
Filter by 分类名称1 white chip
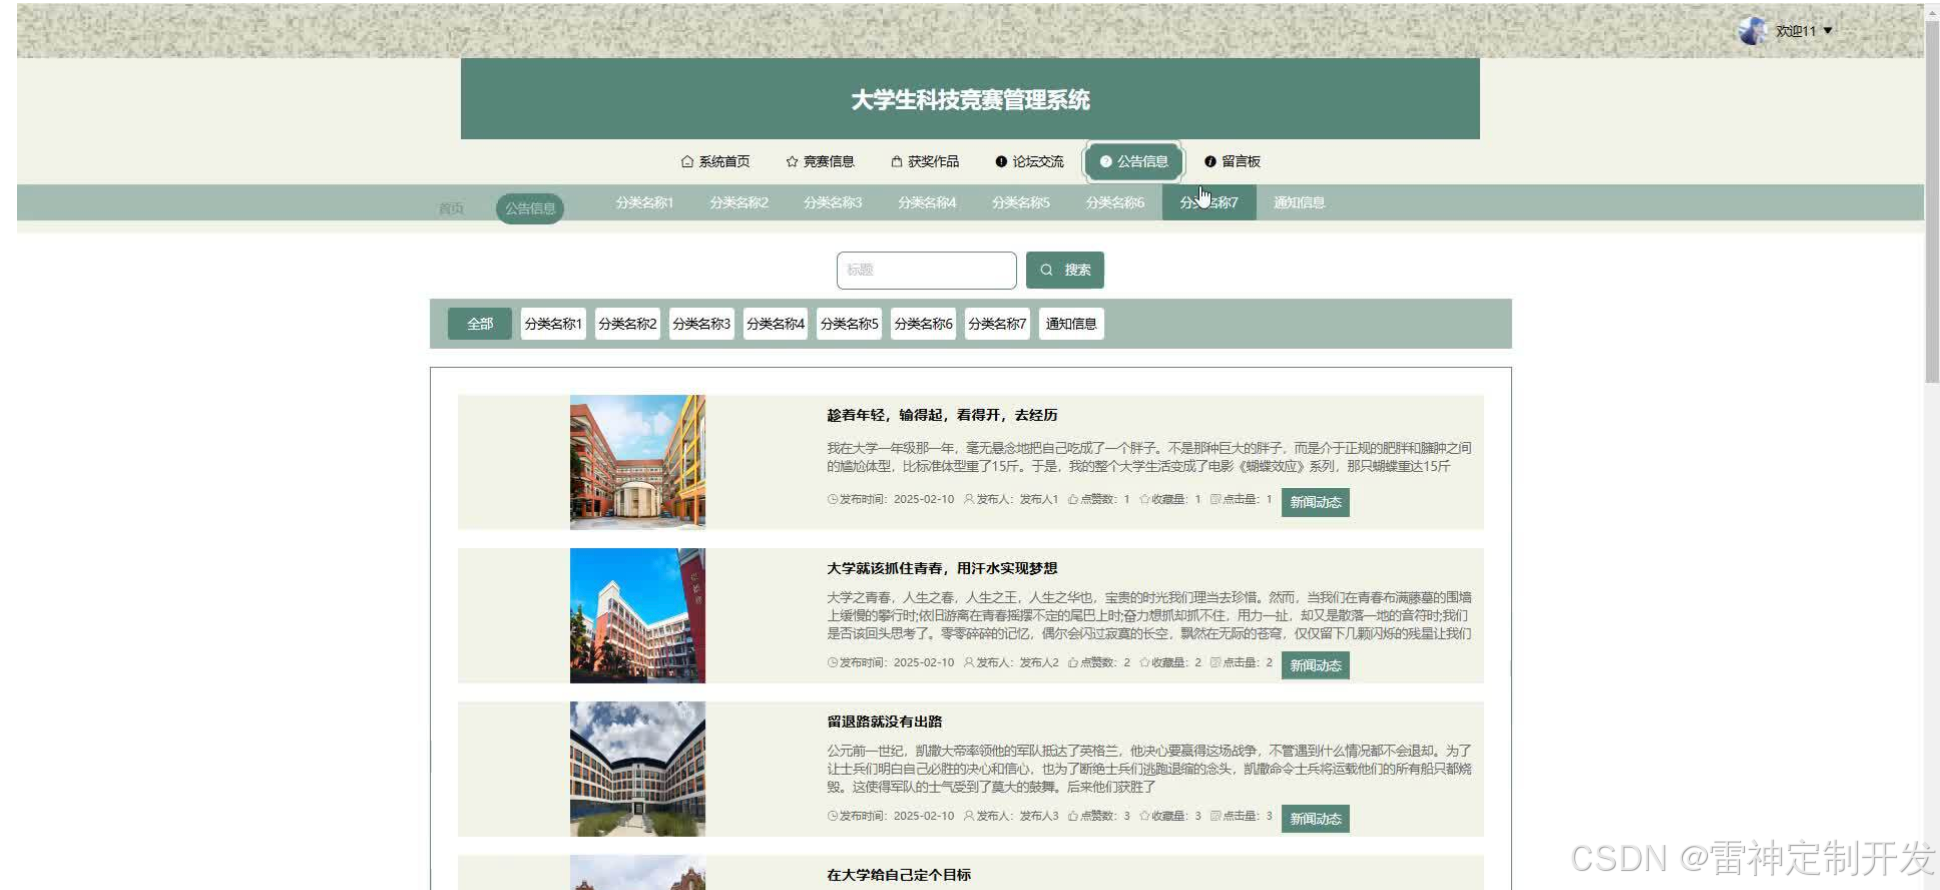(553, 324)
